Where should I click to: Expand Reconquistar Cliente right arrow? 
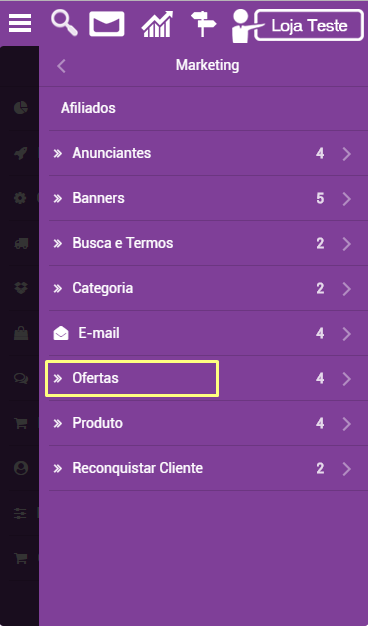[346, 469]
